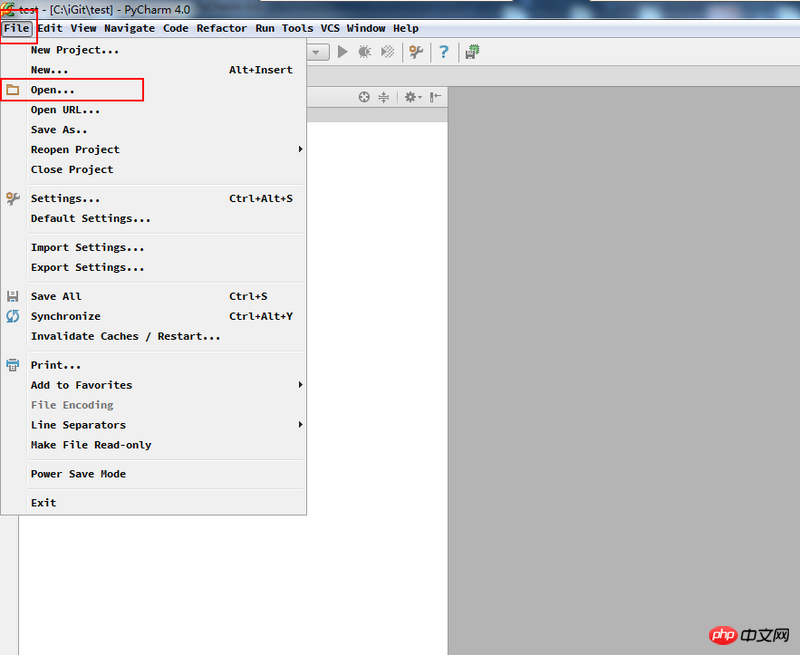Click the Run (play) toolbar icon
The image size is (800, 655).
342,52
